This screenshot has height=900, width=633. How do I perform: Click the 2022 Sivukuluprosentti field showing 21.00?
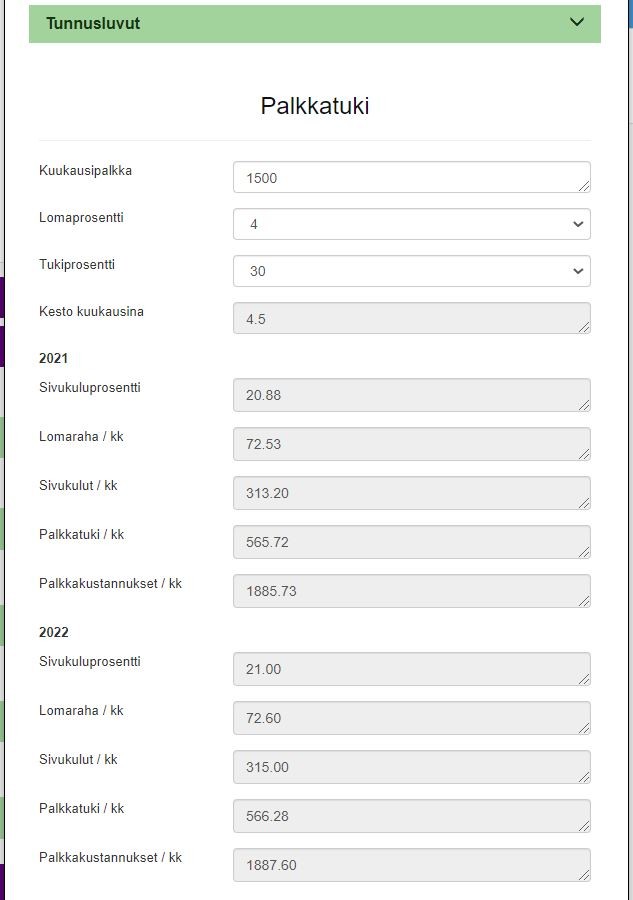(x=411, y=669)
